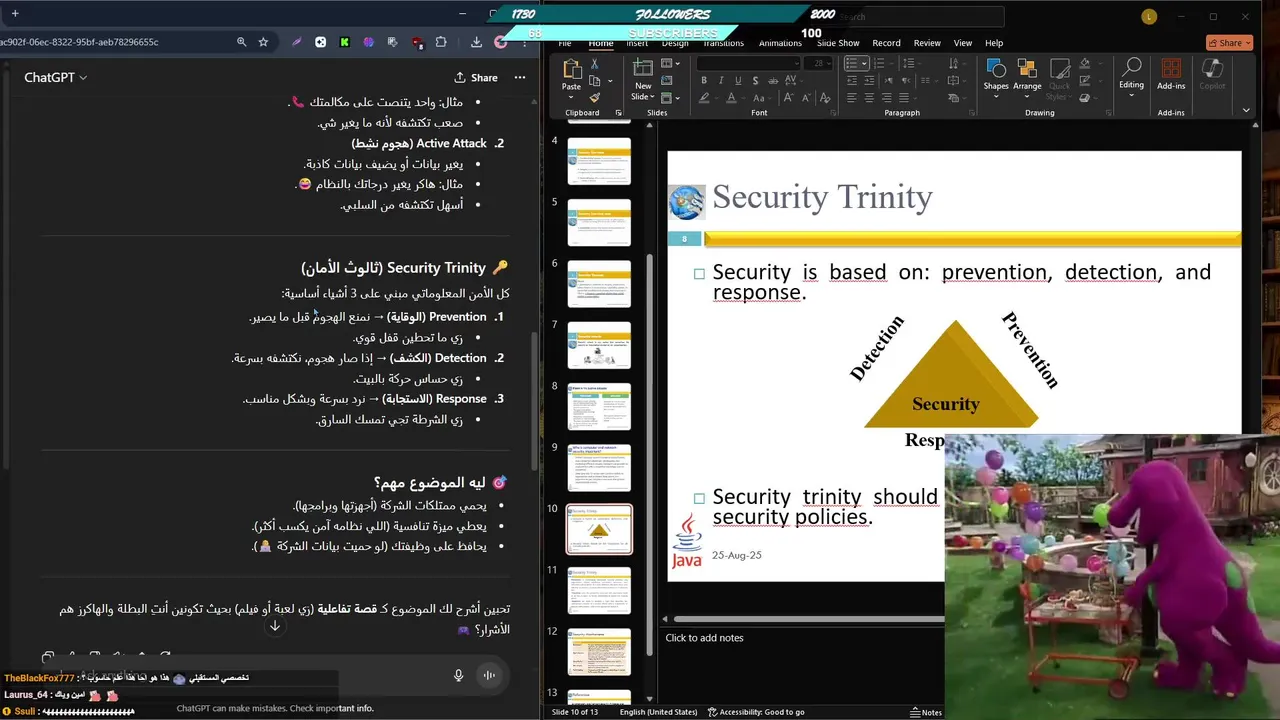Image resolution: width=1280 pixels, height=720 pixels.
Task: Open the ChatGPT model selector dropdown
Action: [56, 77]
